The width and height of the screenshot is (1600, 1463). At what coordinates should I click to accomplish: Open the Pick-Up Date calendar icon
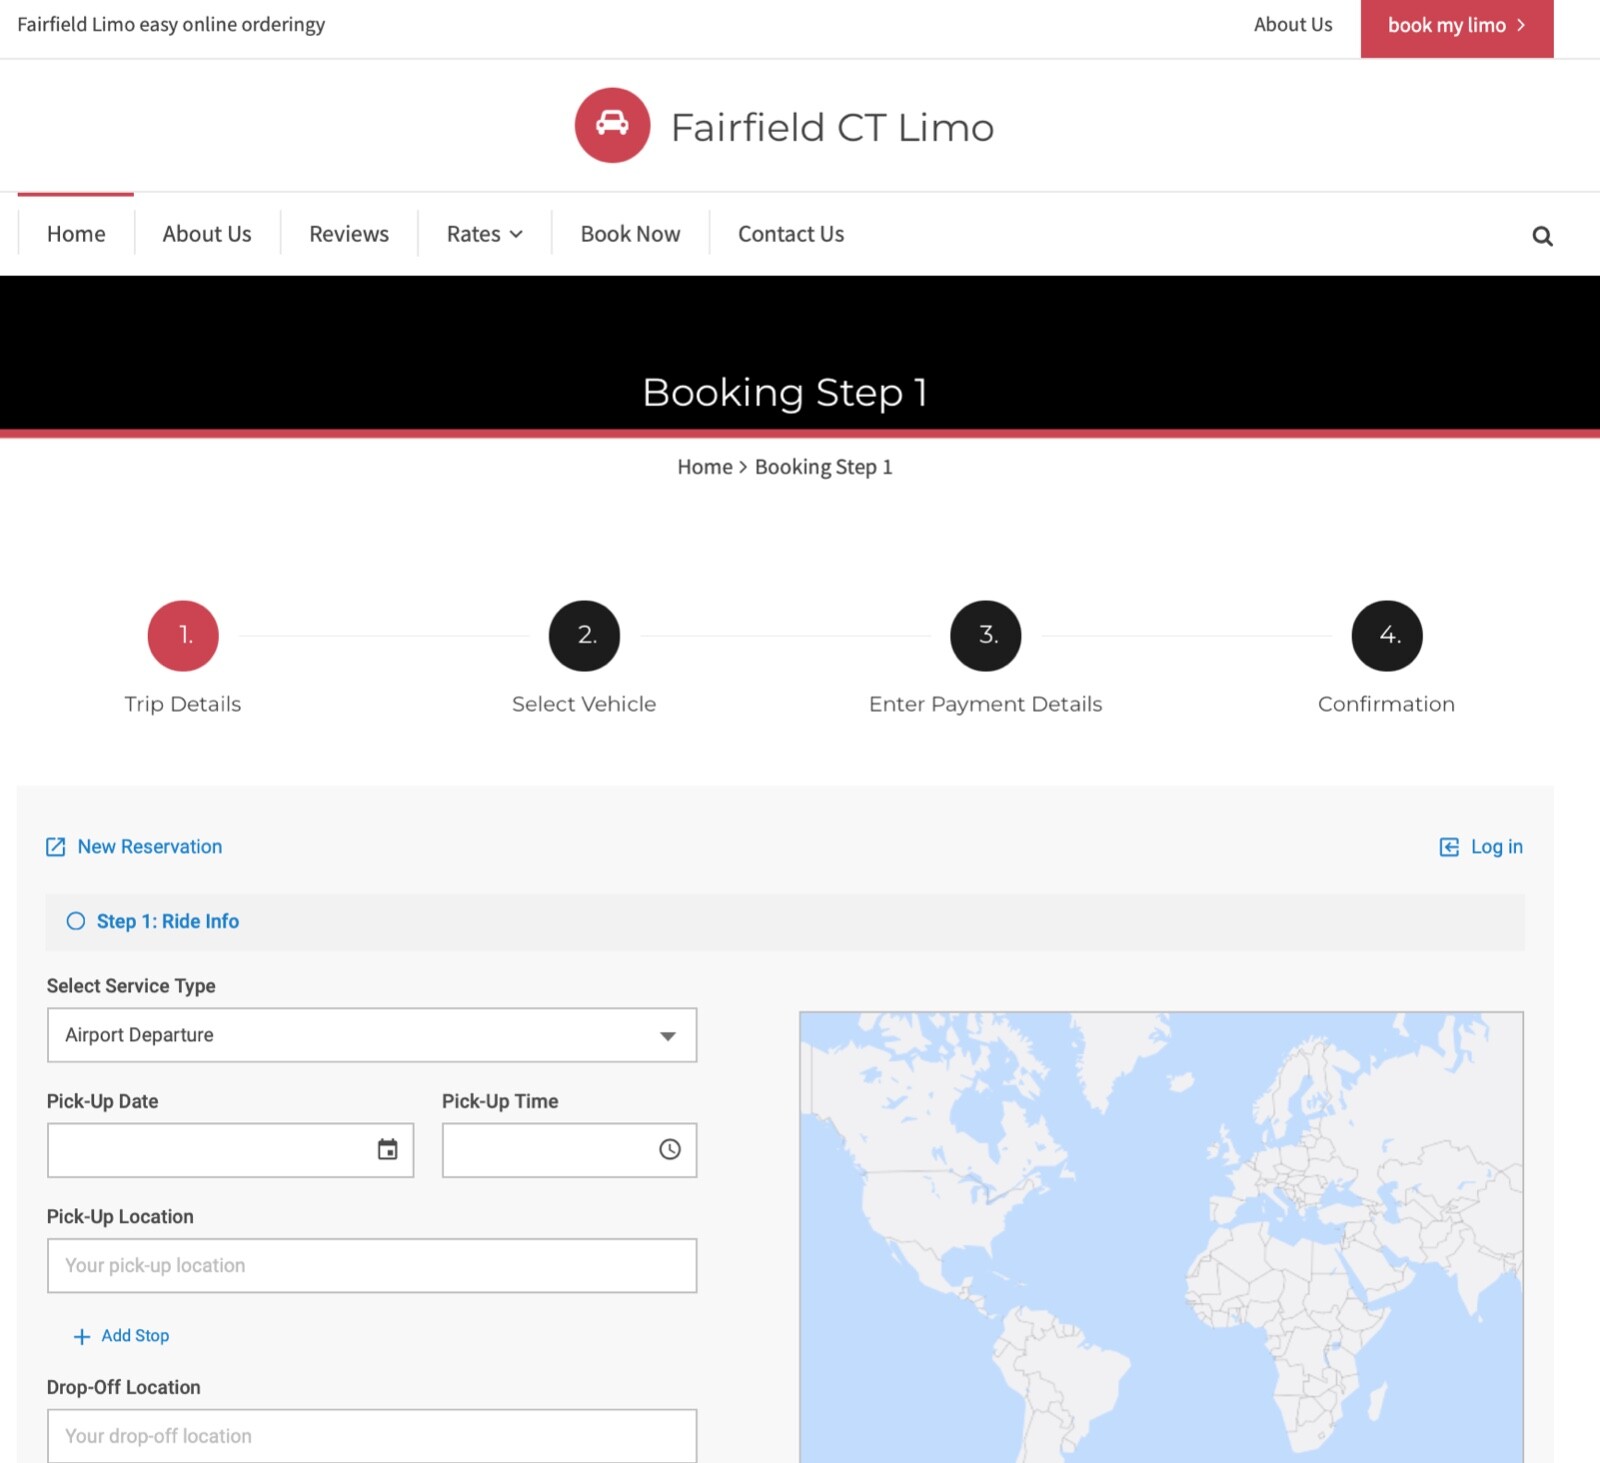(387, 1150)
